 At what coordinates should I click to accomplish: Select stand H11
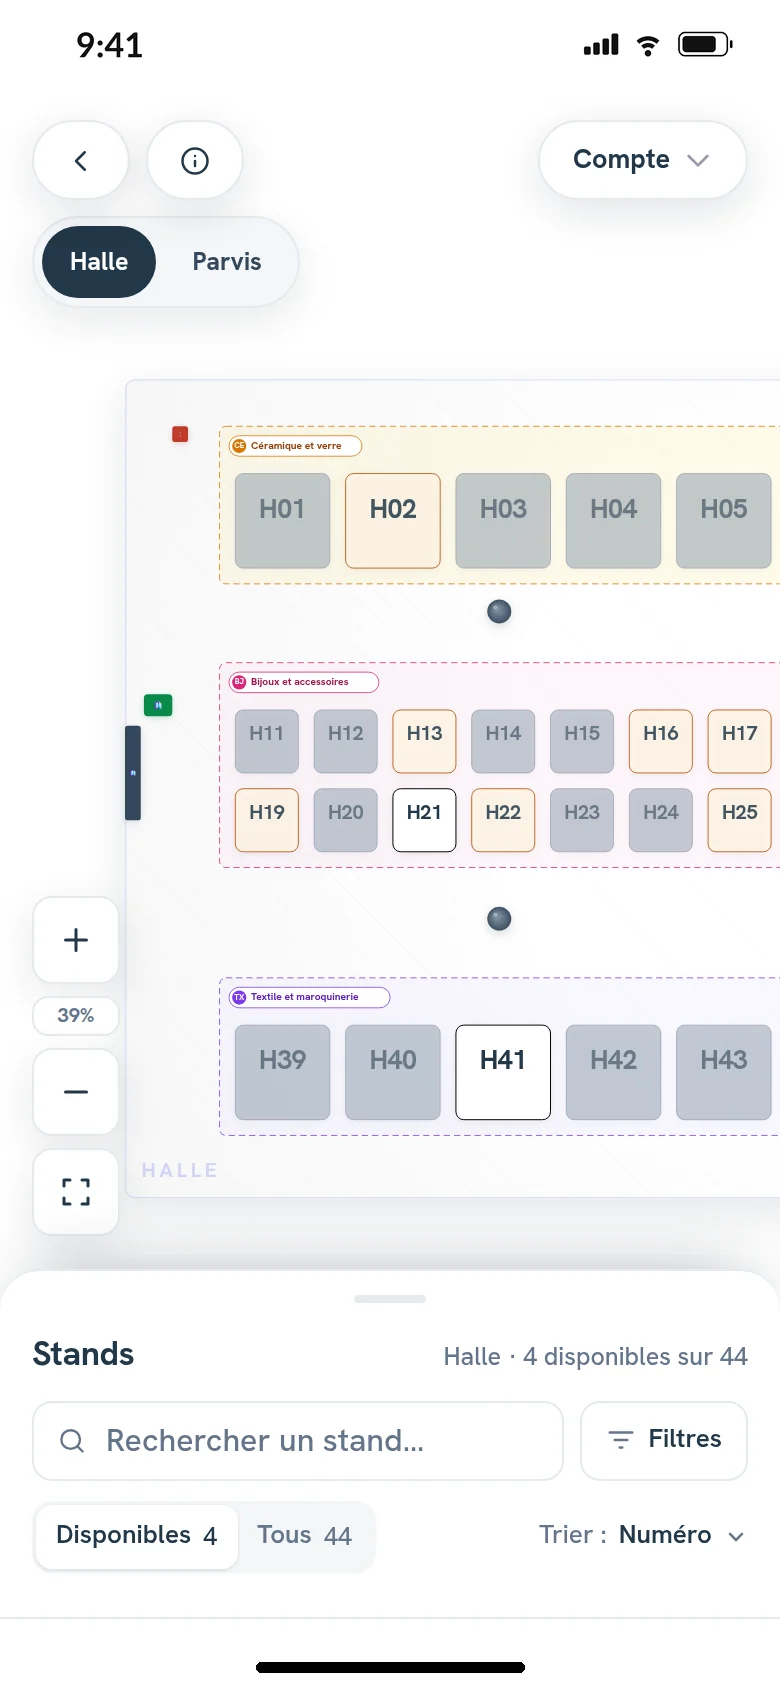[267, 741]
